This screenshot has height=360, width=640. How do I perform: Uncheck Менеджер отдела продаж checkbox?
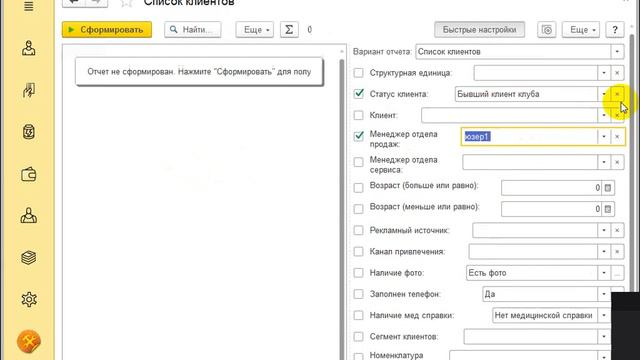pyautogui.click(x=358, y=136)
